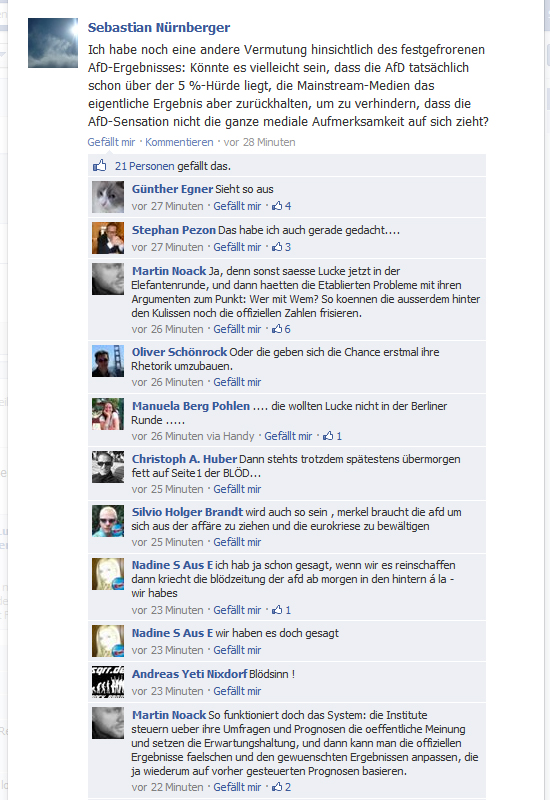Like the main post via Gefällt mir

pyautogui.click(x=111, y=142)
